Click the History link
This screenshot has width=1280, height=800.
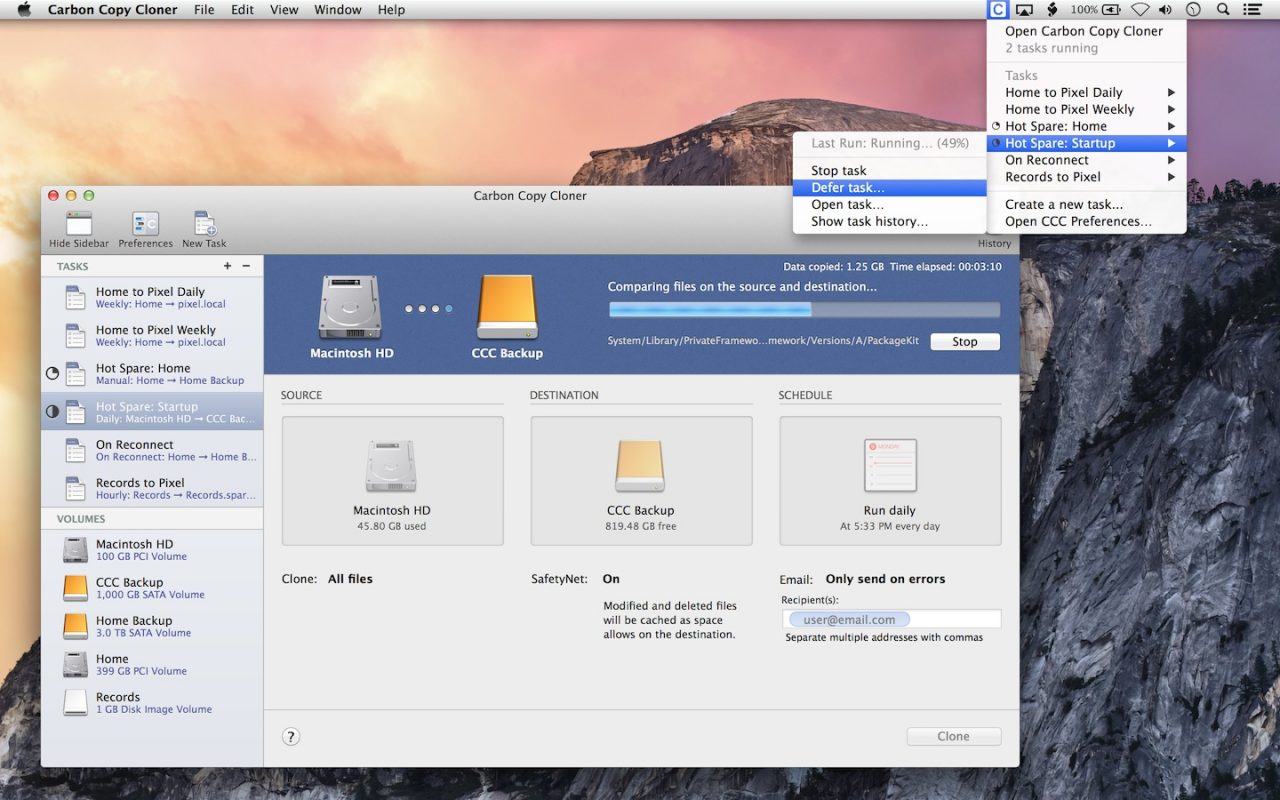pyautogui.click(x=993, y=243)
